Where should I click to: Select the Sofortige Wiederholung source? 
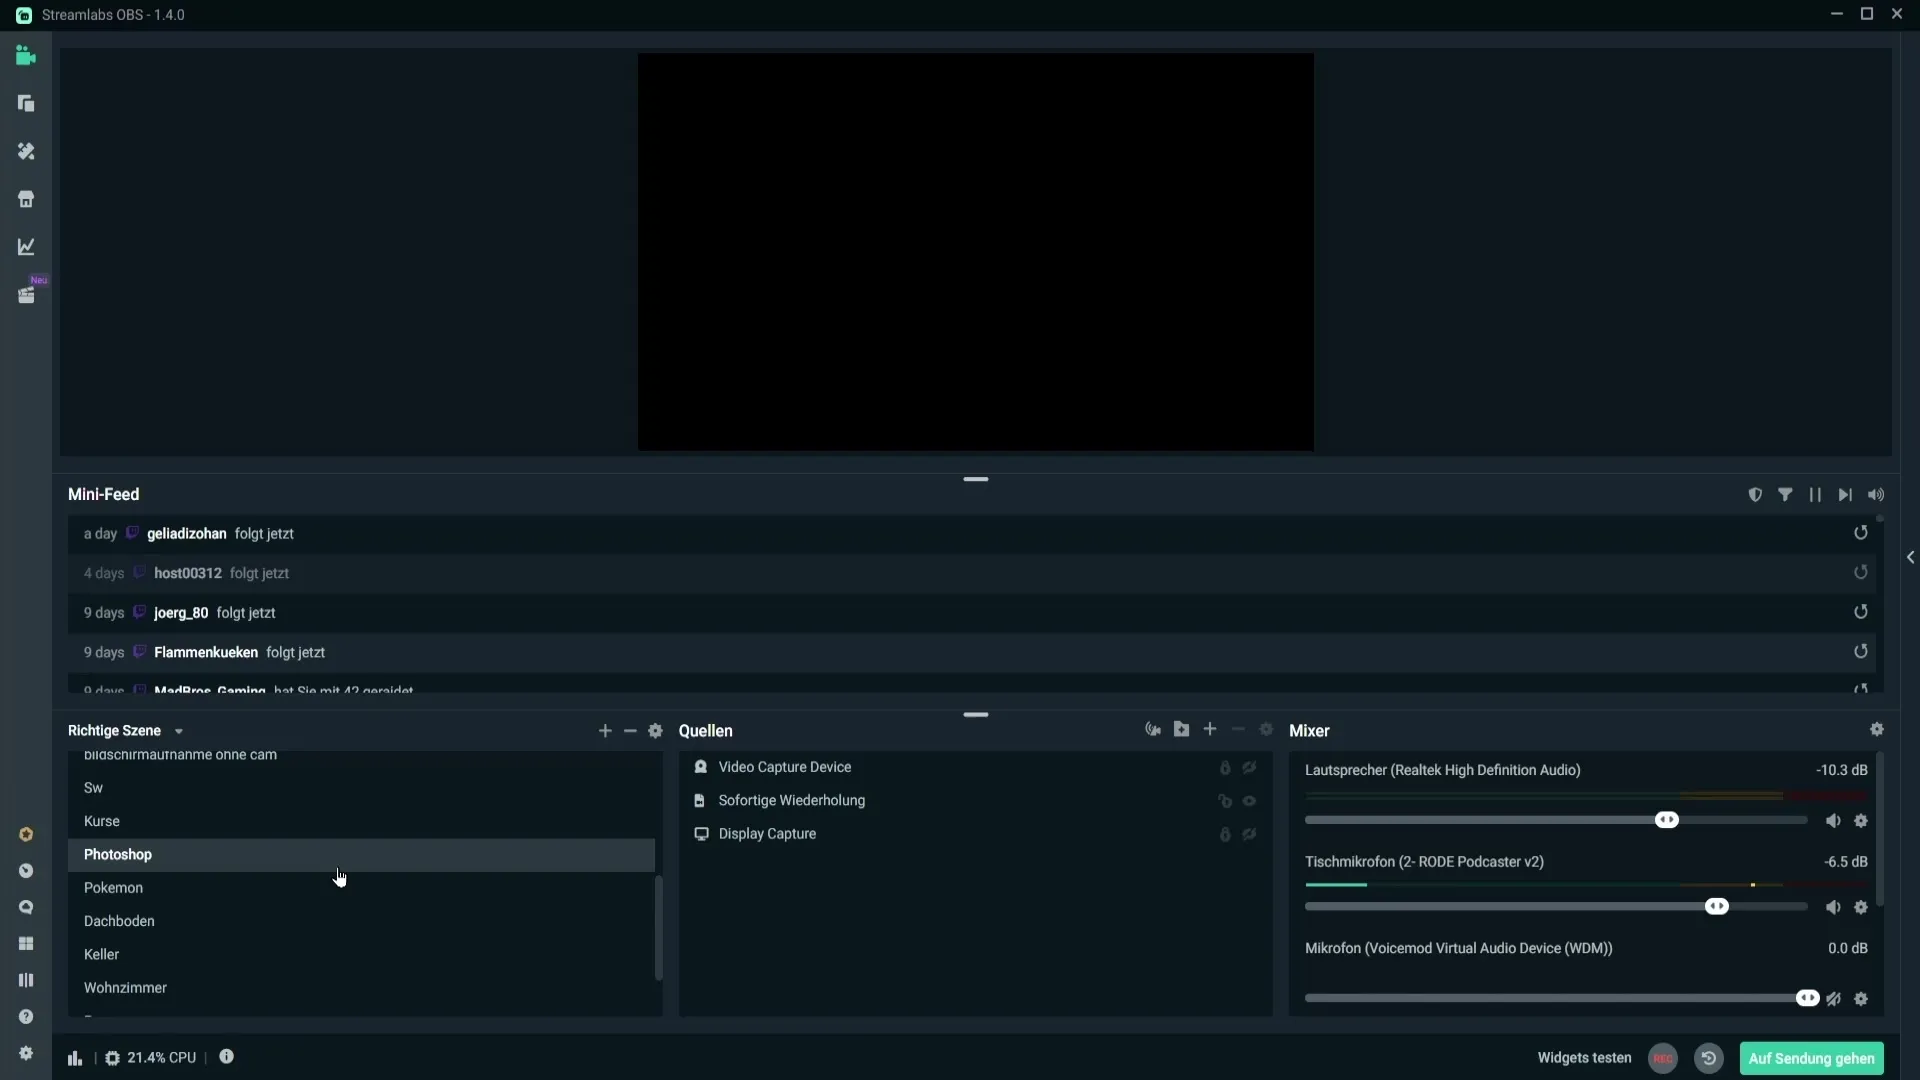(x=975, y=801)
